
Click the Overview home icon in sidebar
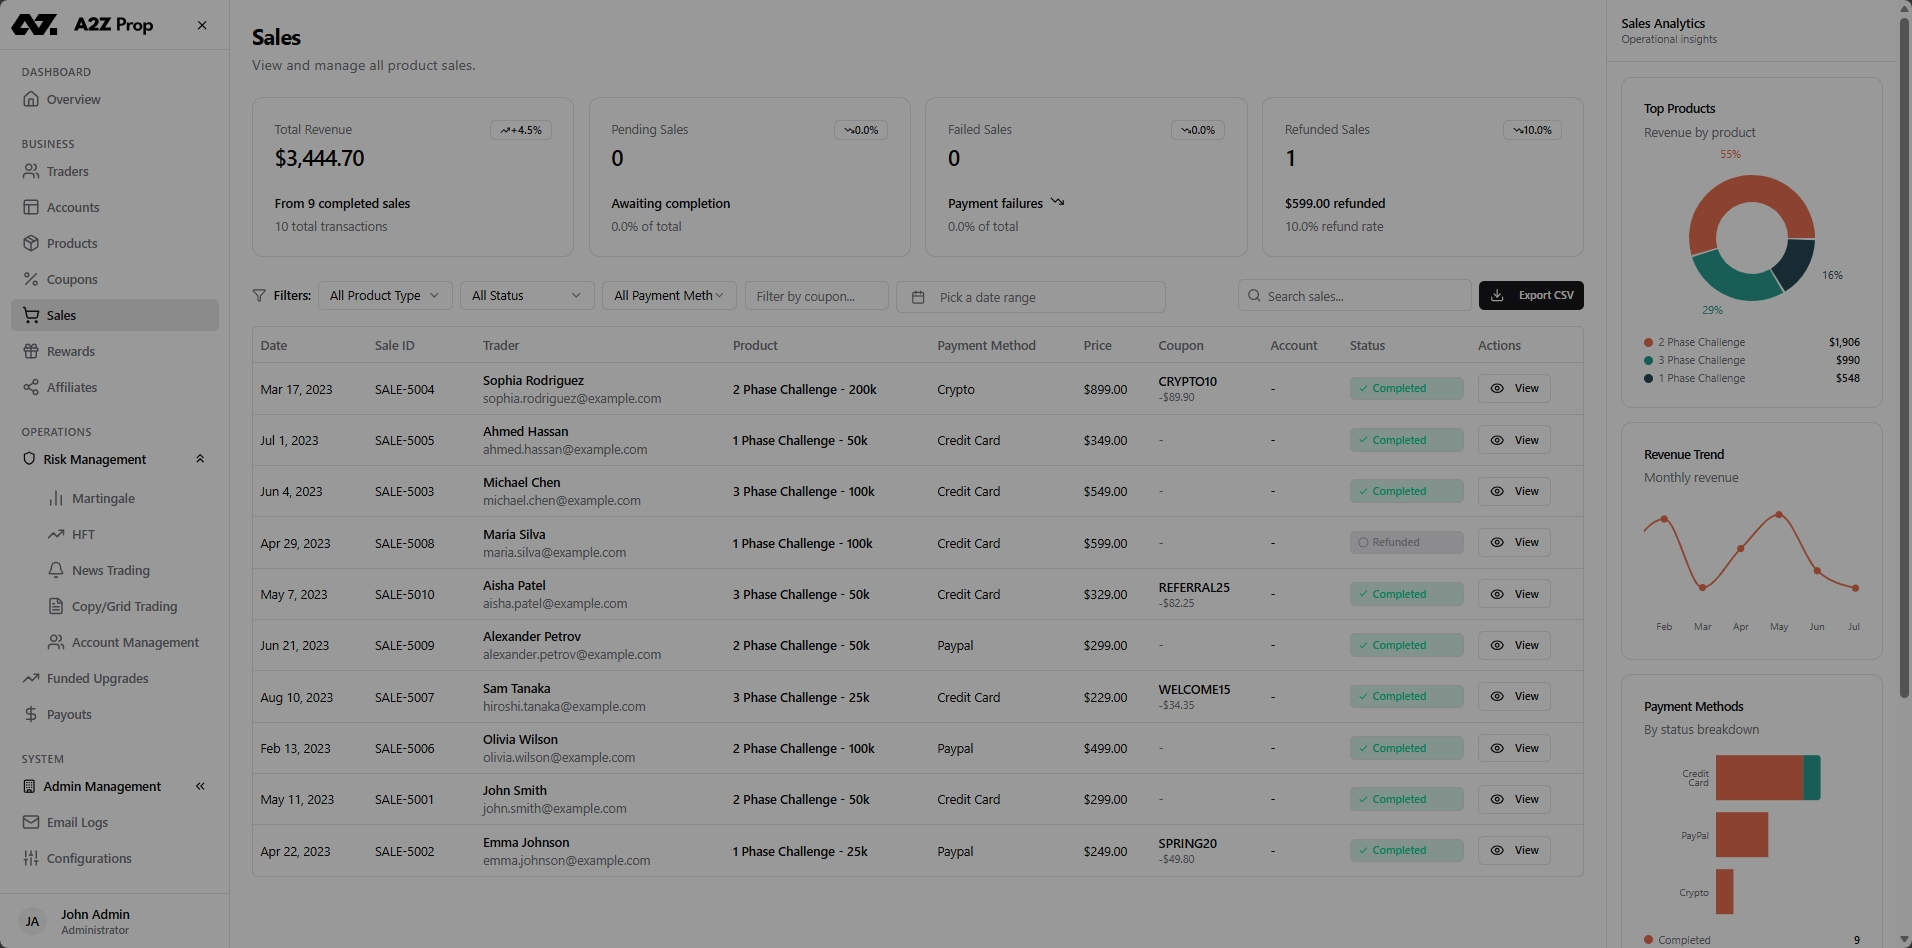pos(31,99)
